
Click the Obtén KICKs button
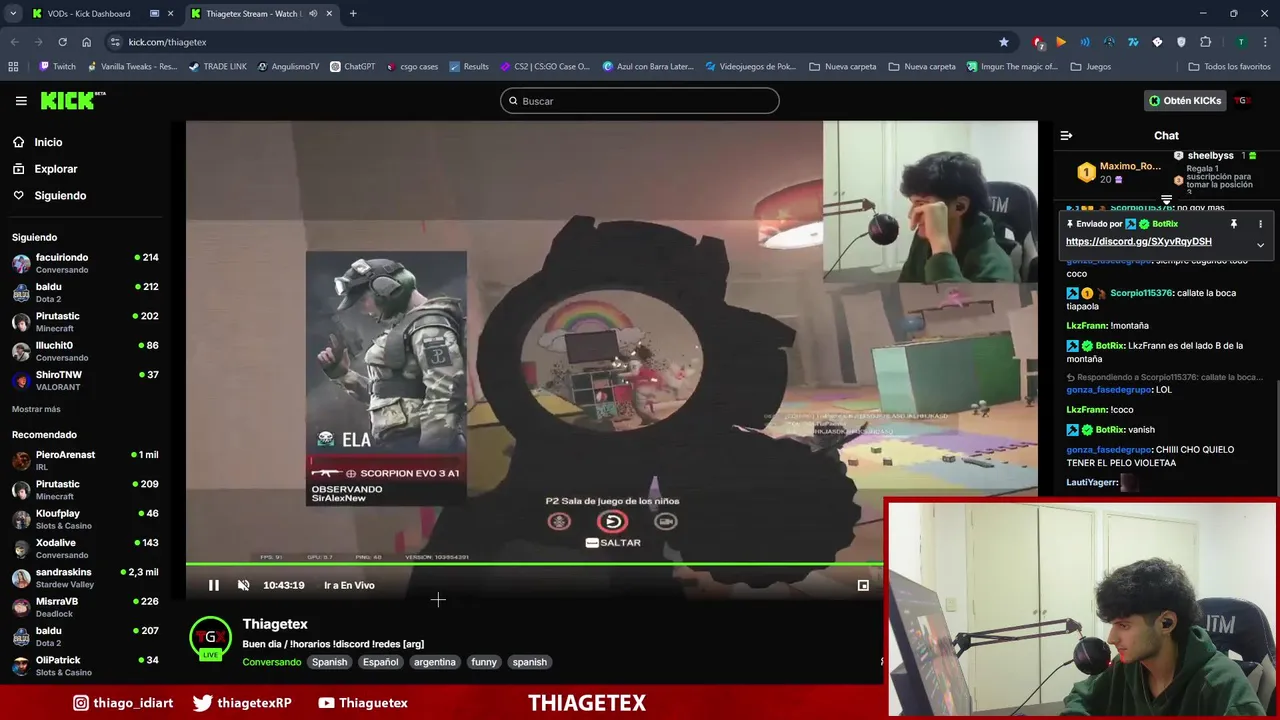click(x=1185, y=101)
